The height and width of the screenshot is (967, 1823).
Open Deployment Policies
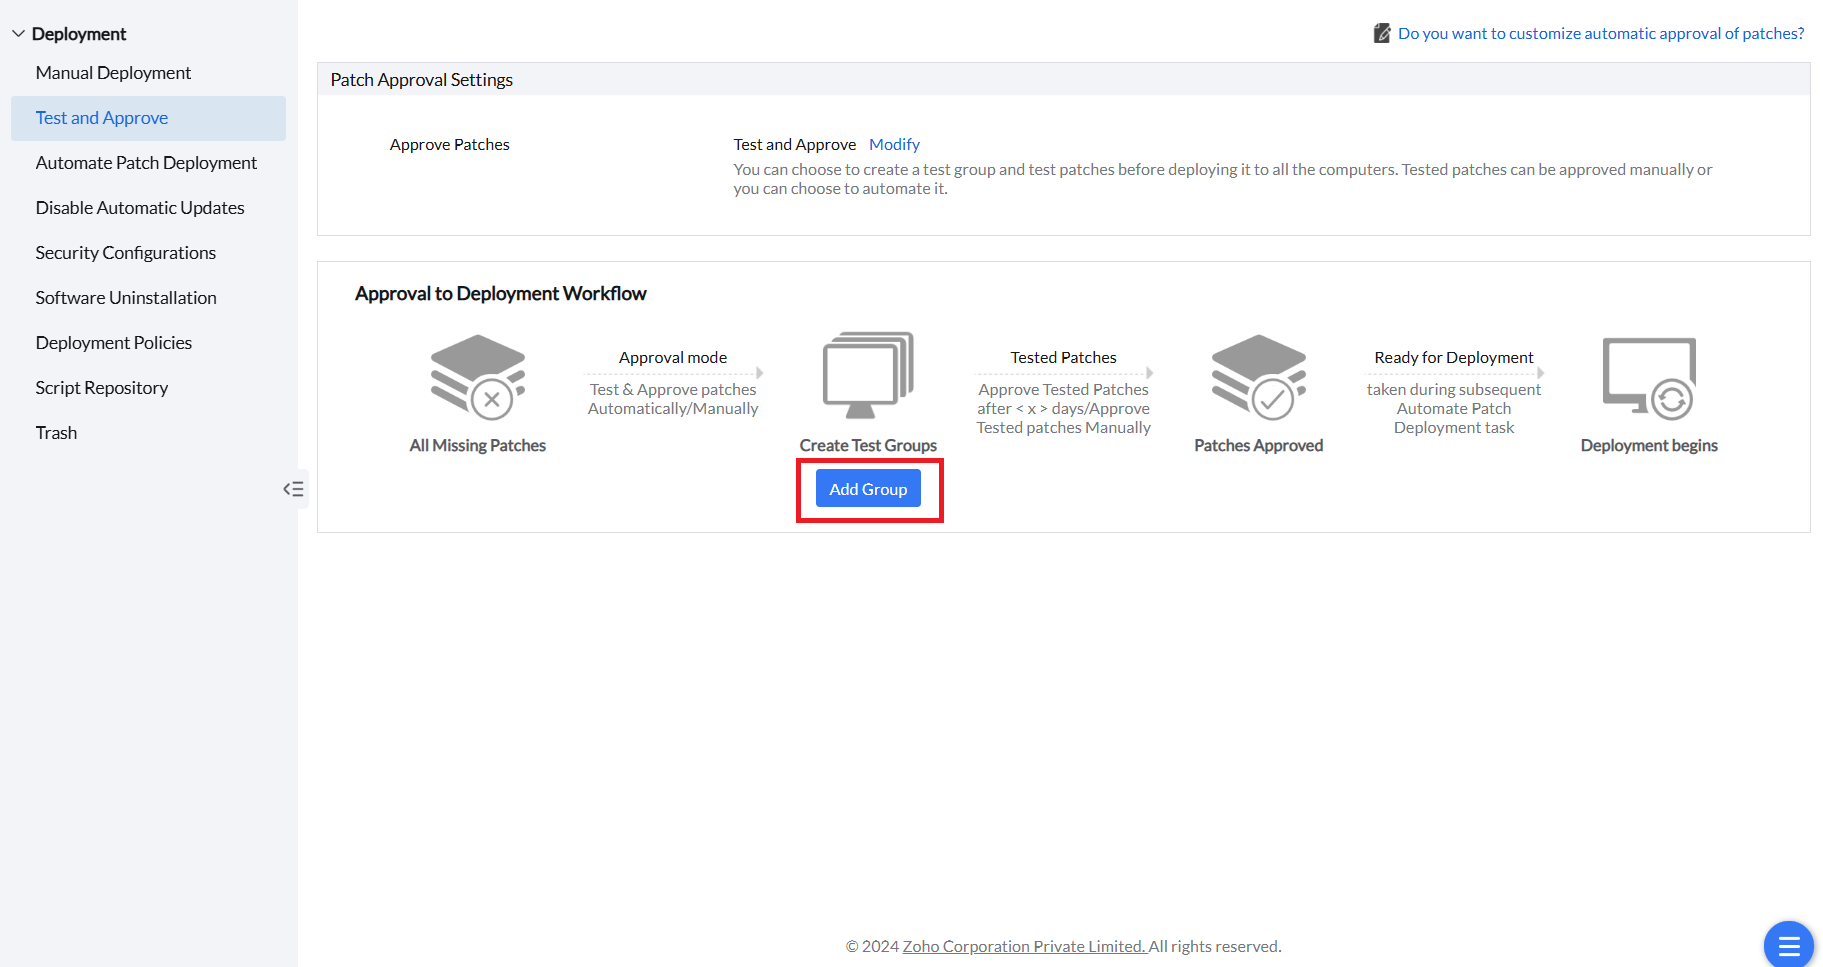[113, 342]
